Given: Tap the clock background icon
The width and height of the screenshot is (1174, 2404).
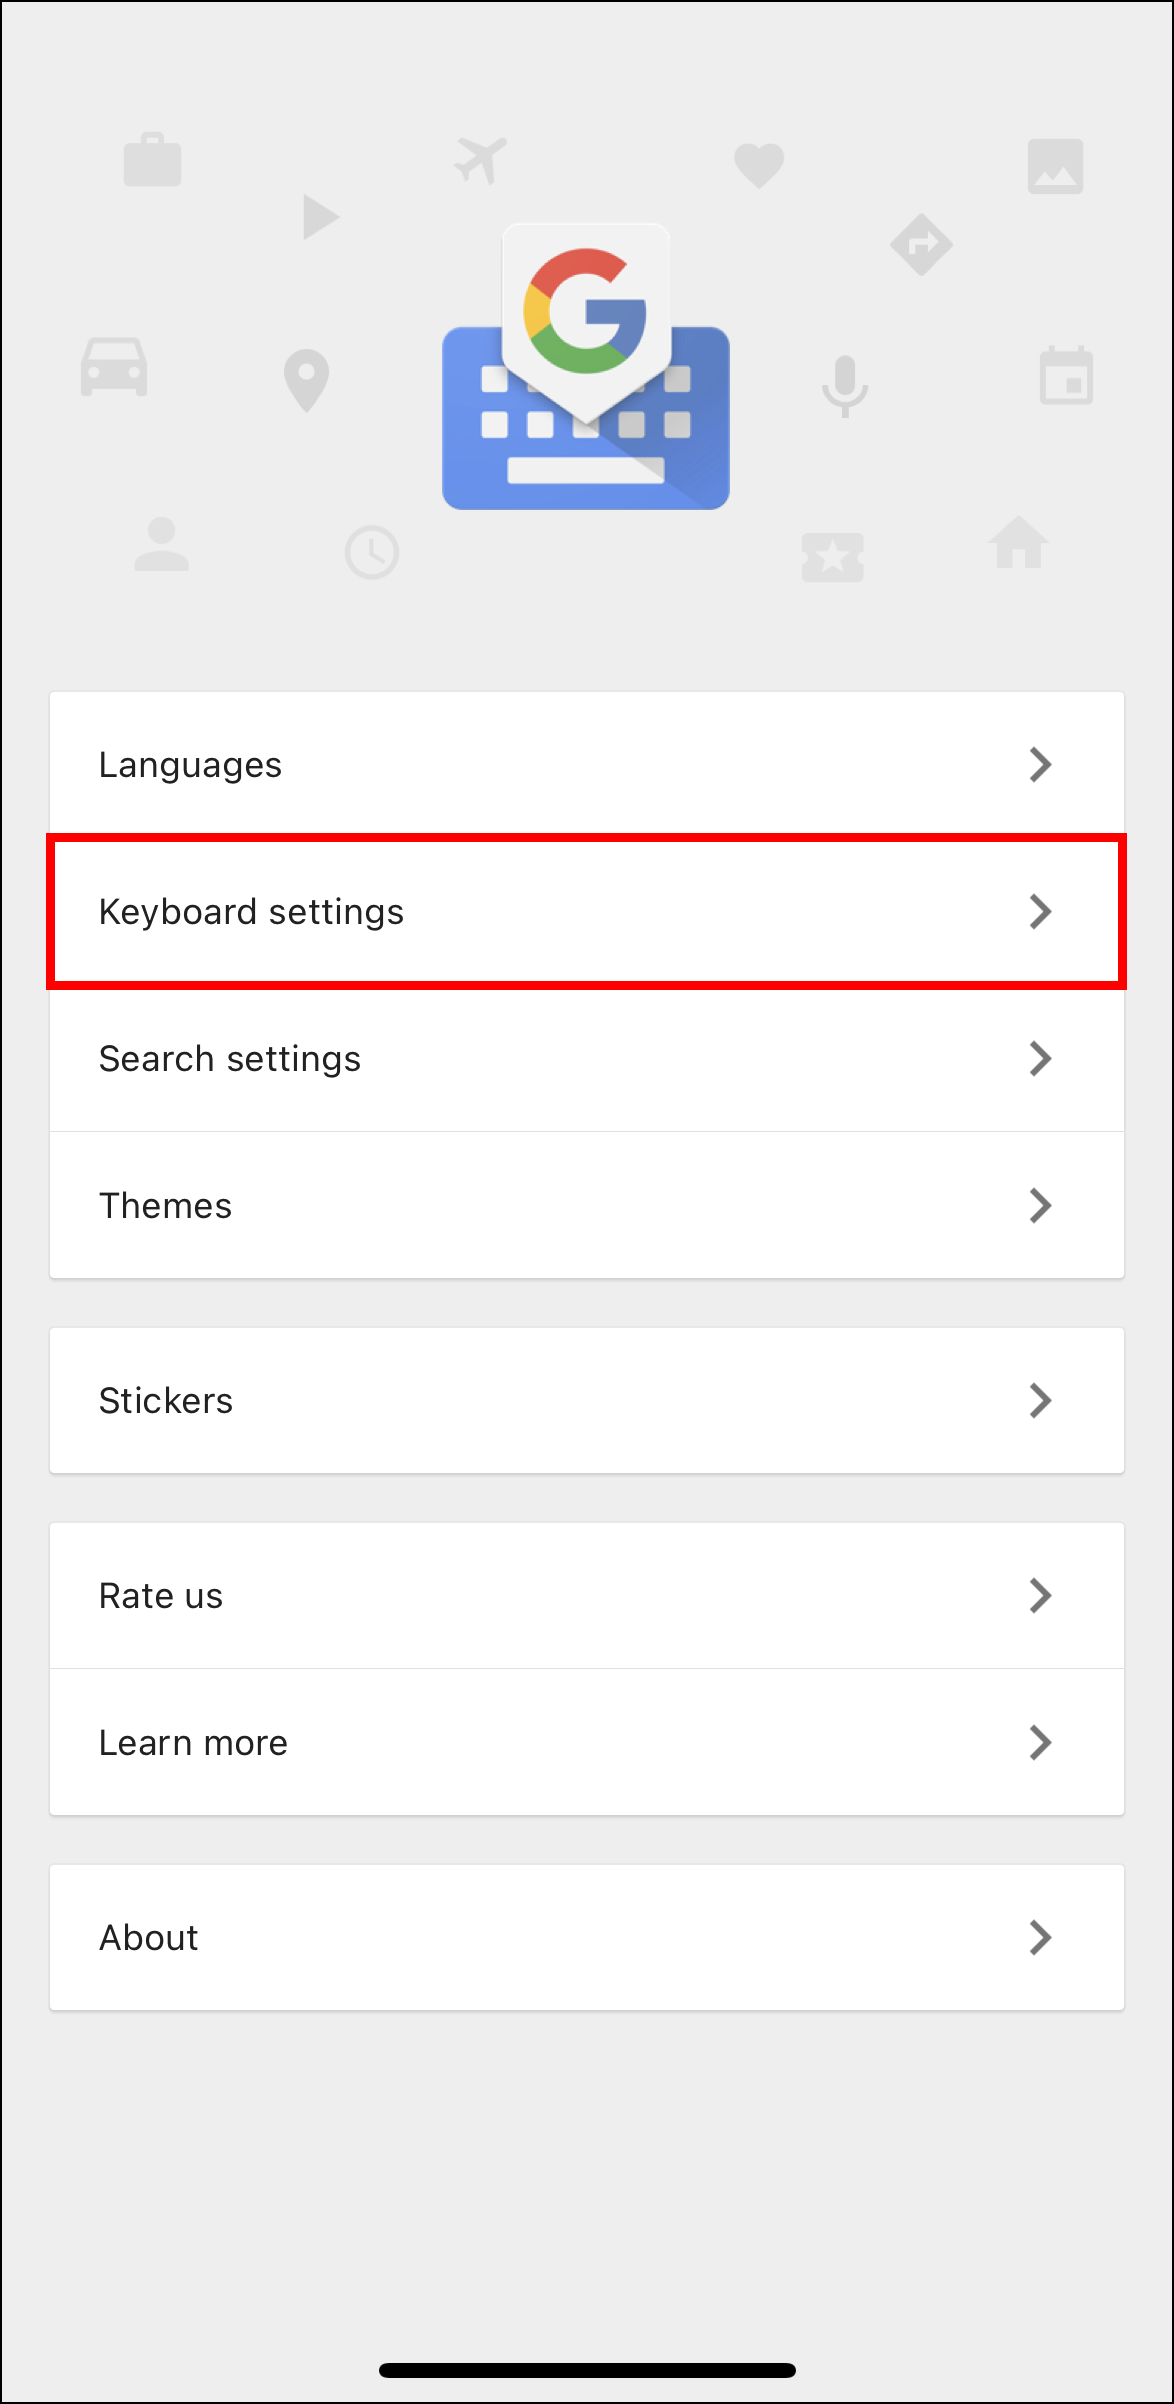Looking at the screenshot, I should pos(372,552).
